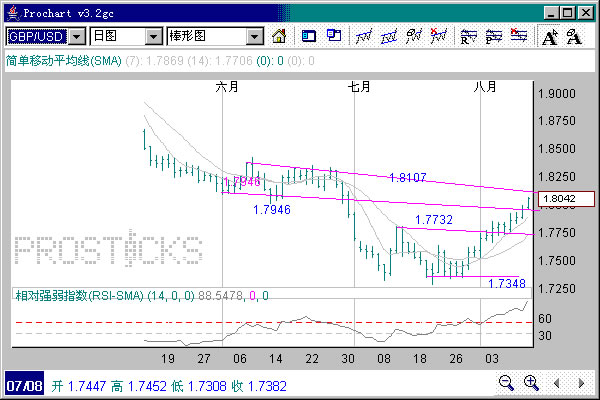The height and width of the screenshot is (400, 600).
Task: Choose the erase trend line tool
Action: [x=414, y=36]
